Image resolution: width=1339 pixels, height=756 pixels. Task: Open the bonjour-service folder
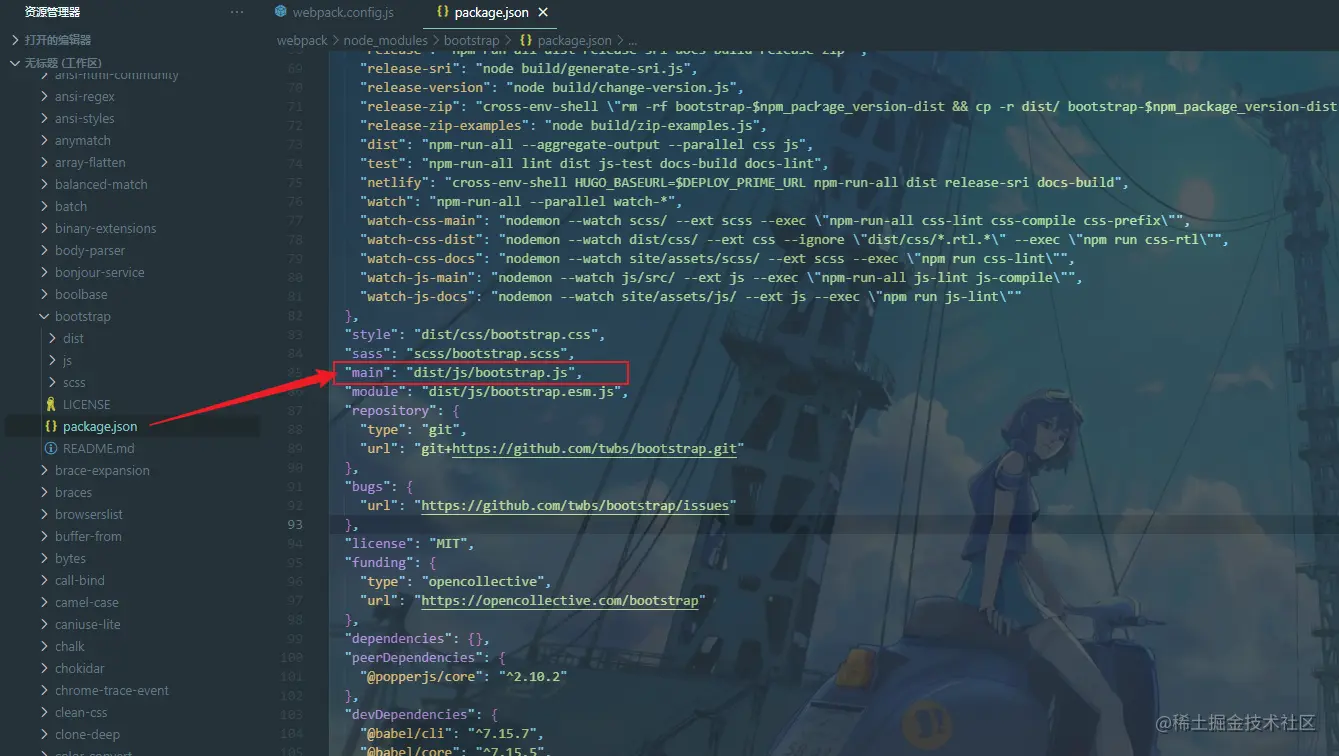click(100, 273)
